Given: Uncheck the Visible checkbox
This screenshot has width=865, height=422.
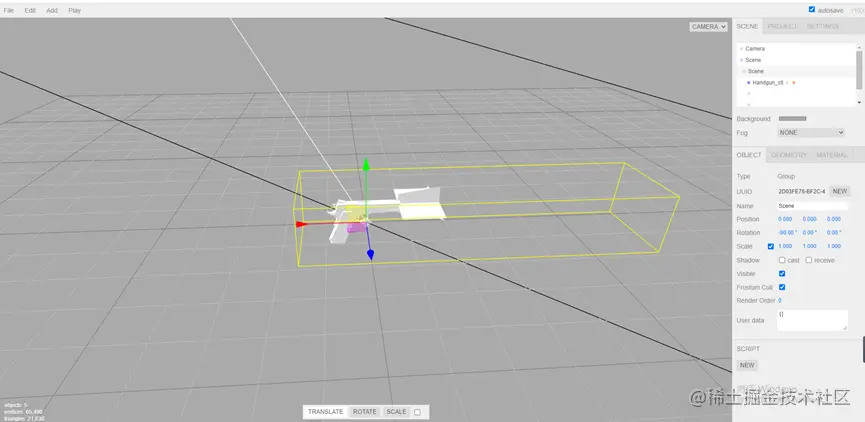Looking at the screenshot, I should 782,274.
